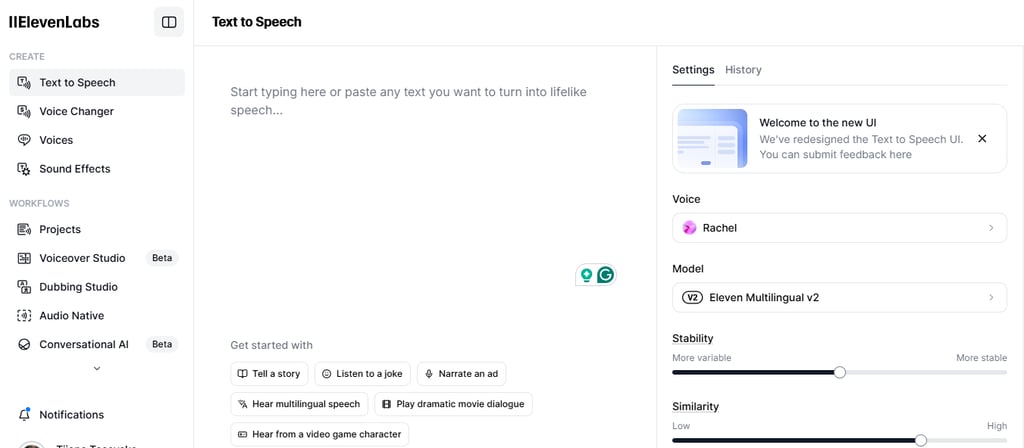The height and width of the screenshot is (448, 1024).
Task: Open Projects in the sidebar
Action: coord(97,229)
